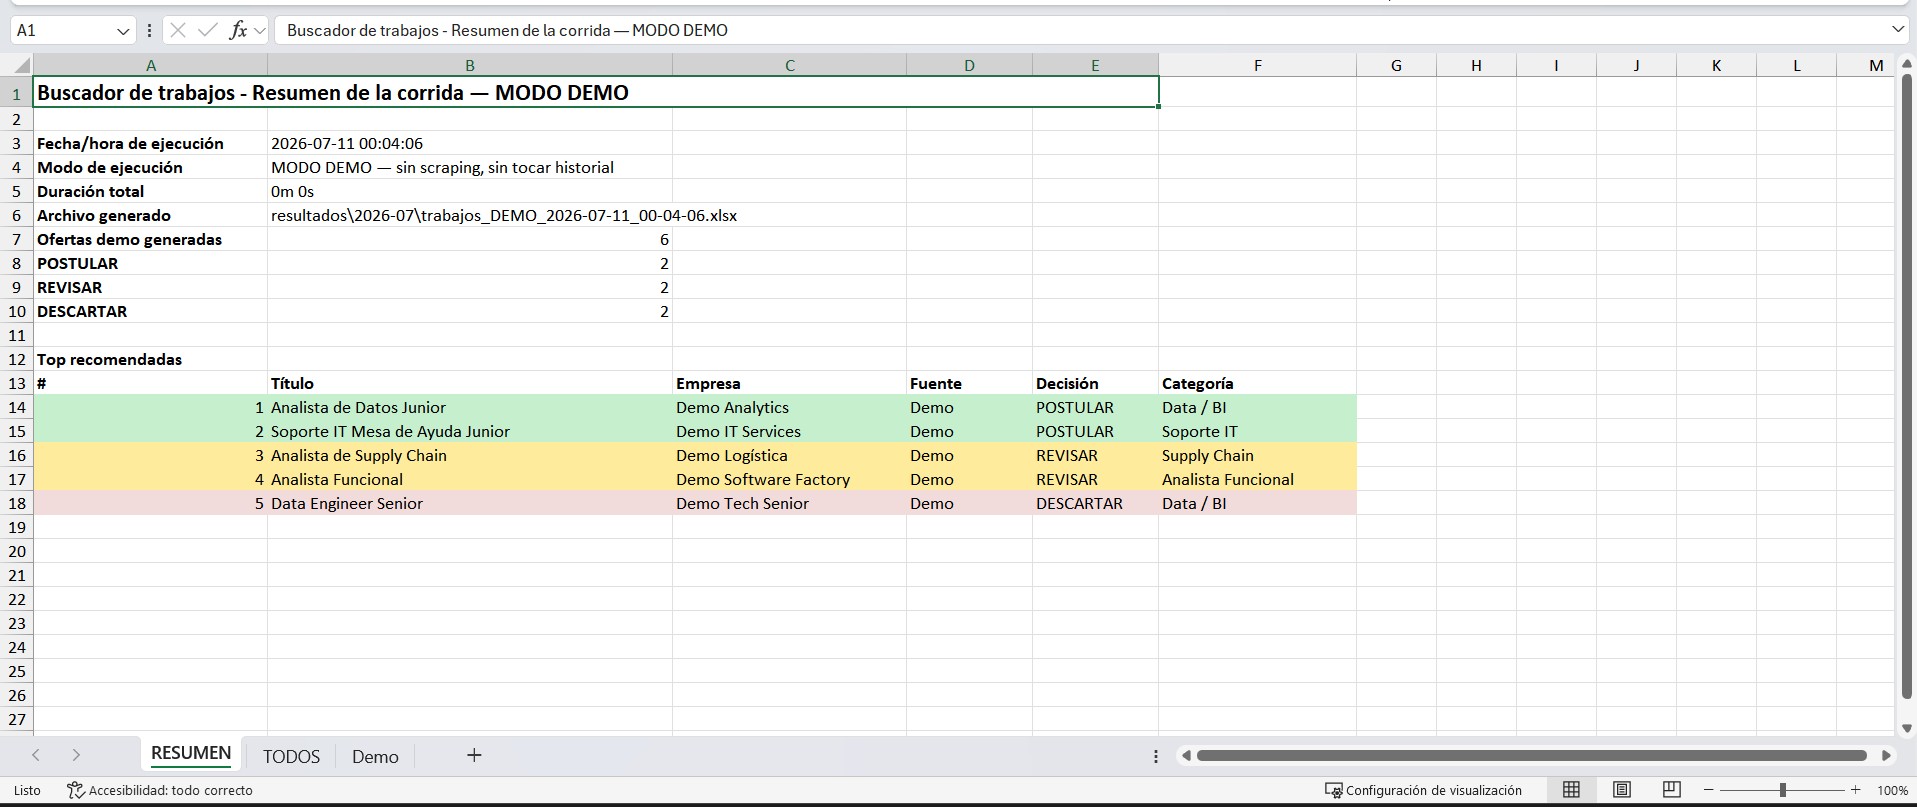The image size is (1917, 807).
Task: Select the Archivo generado file path cell
Action: [470, 215]
